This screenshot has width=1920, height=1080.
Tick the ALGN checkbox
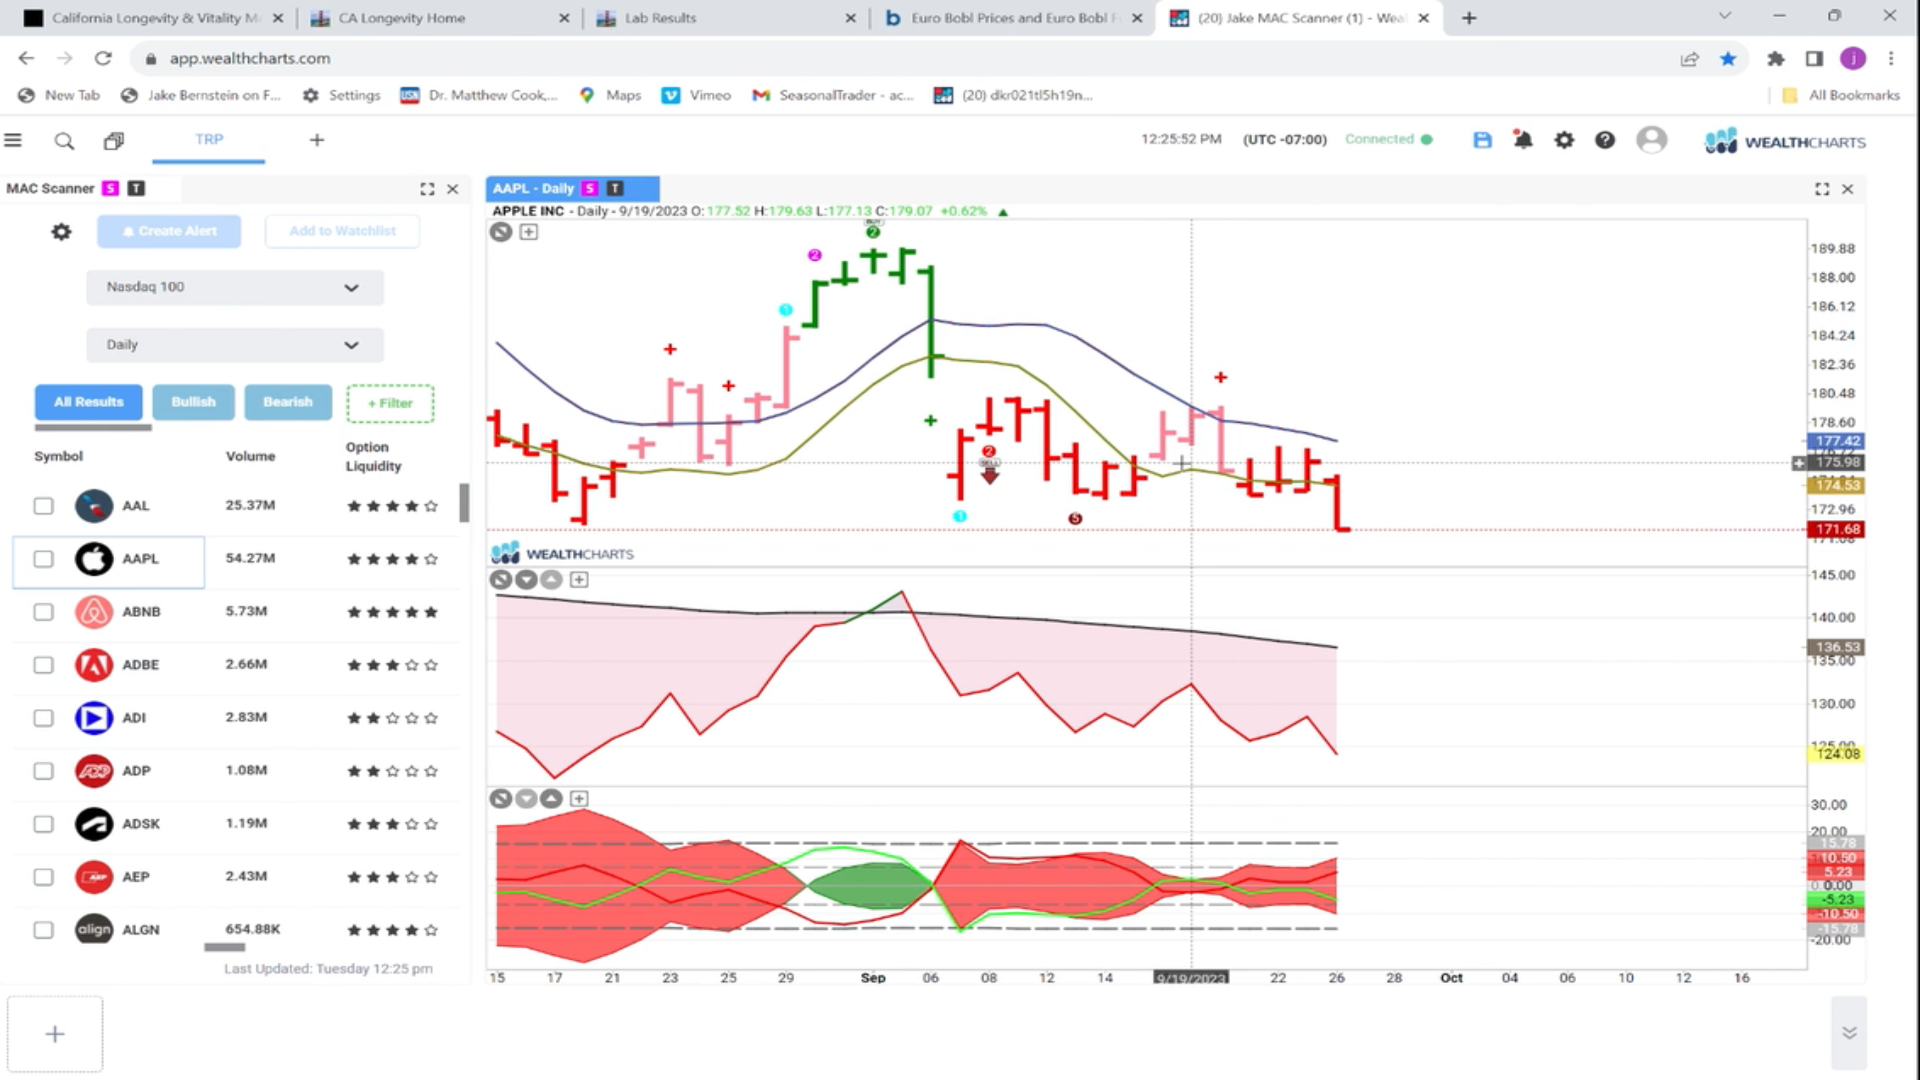(43, 930)
